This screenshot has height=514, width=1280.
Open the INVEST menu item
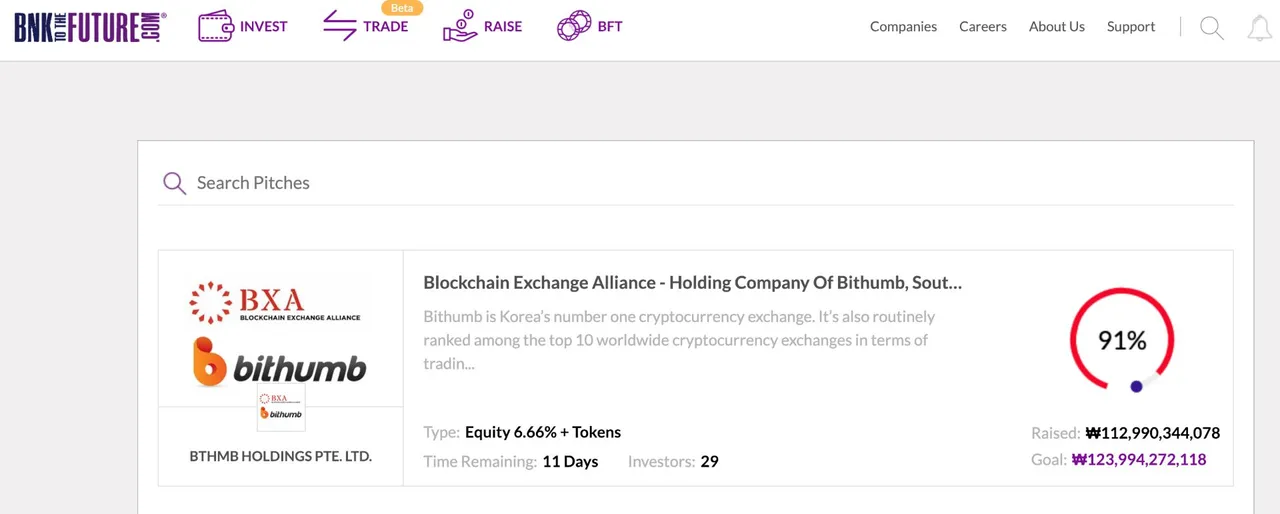click(264, 26)
